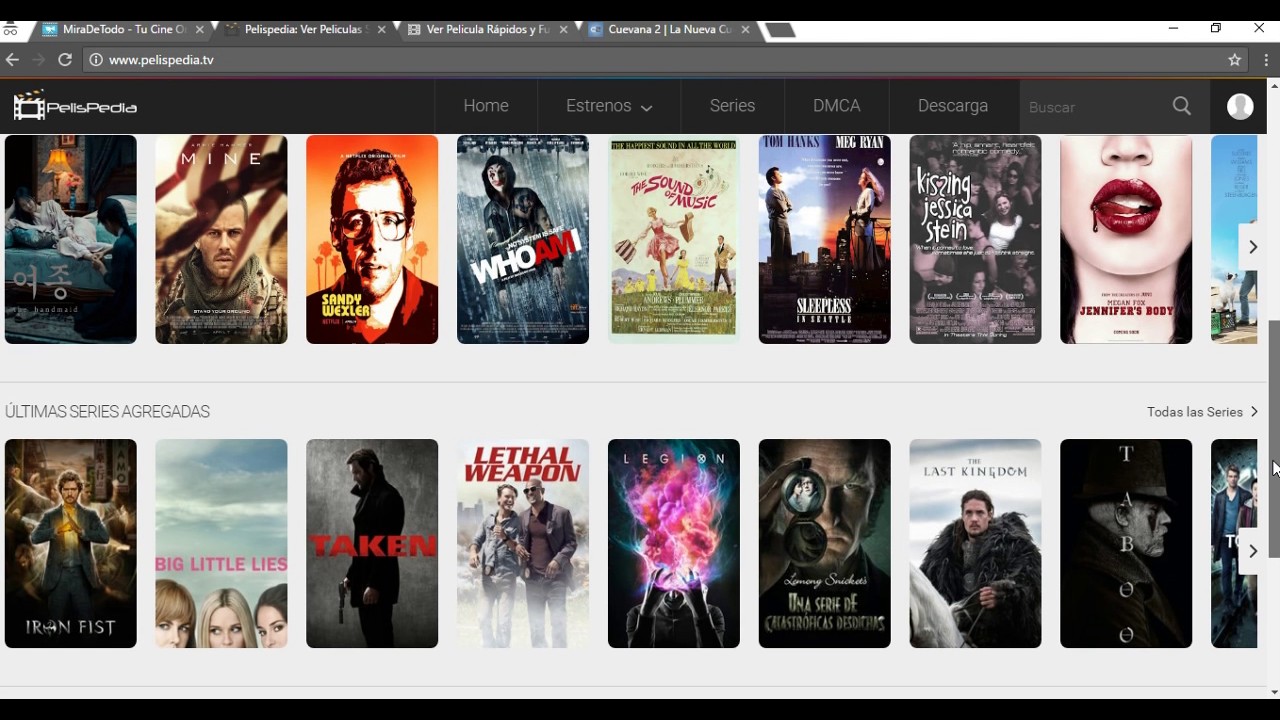
Task: Open the Iron Fist series poster
Action: pyautogui.click(x=70, y=543)
